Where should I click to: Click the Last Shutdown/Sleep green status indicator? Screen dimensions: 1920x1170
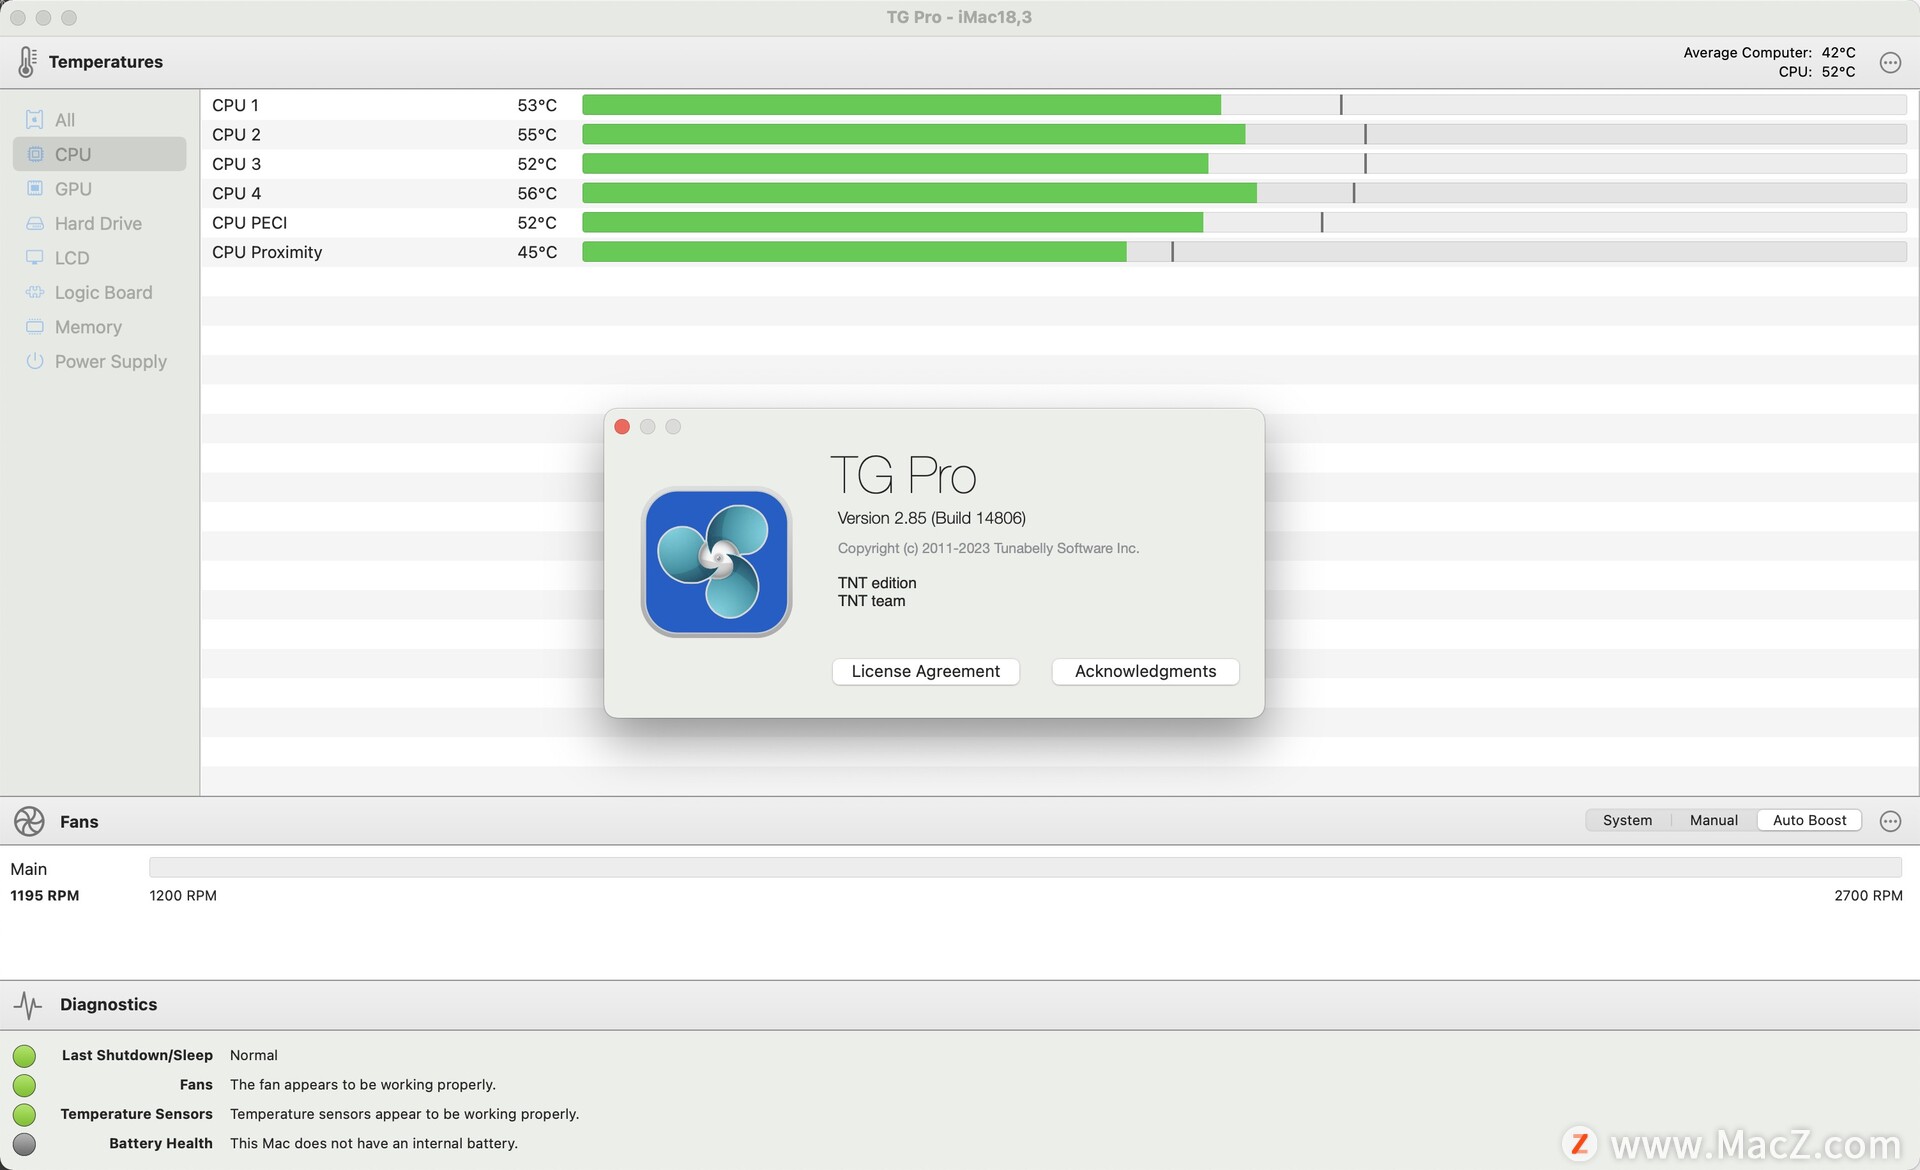point(24,1056)
